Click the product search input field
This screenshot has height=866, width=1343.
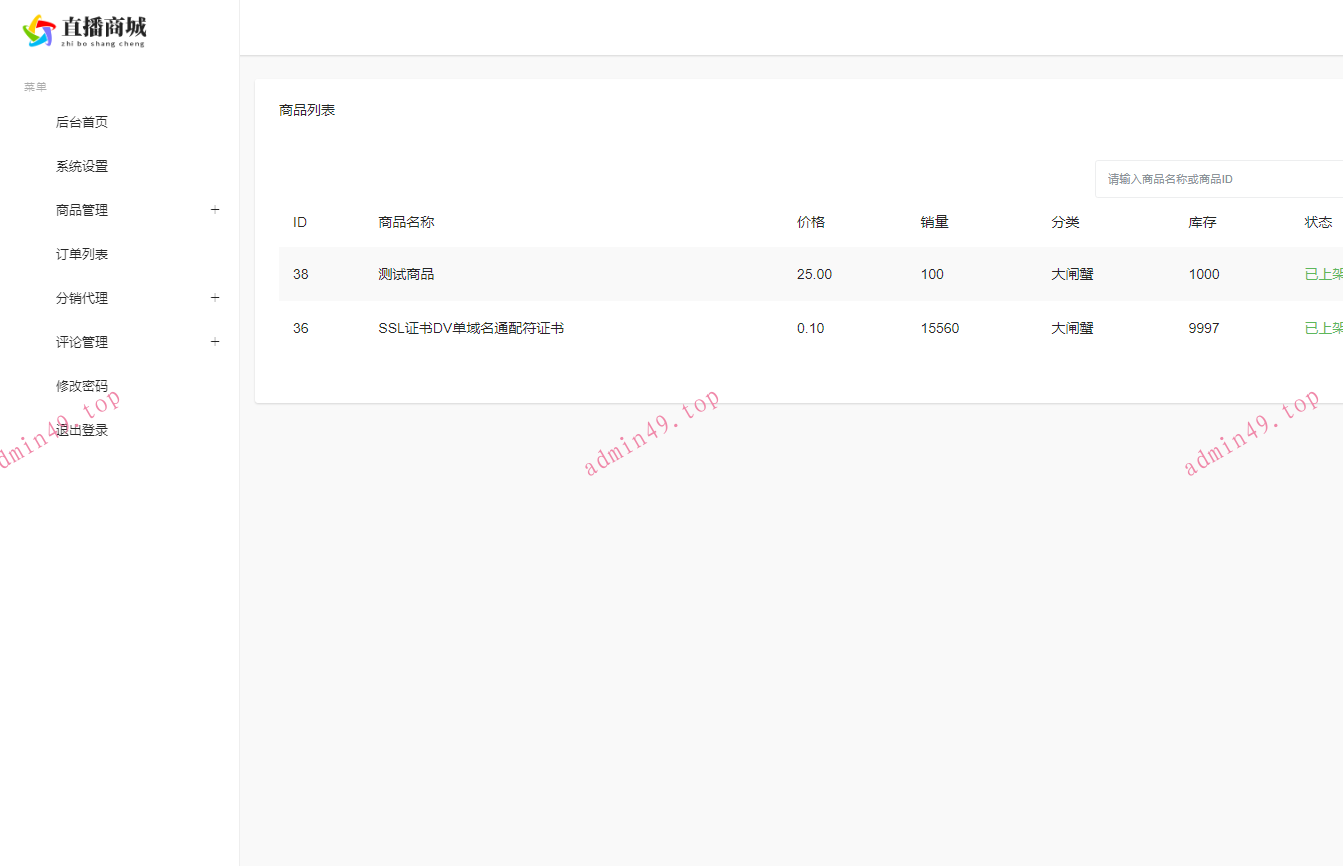tap(1218, 179)
